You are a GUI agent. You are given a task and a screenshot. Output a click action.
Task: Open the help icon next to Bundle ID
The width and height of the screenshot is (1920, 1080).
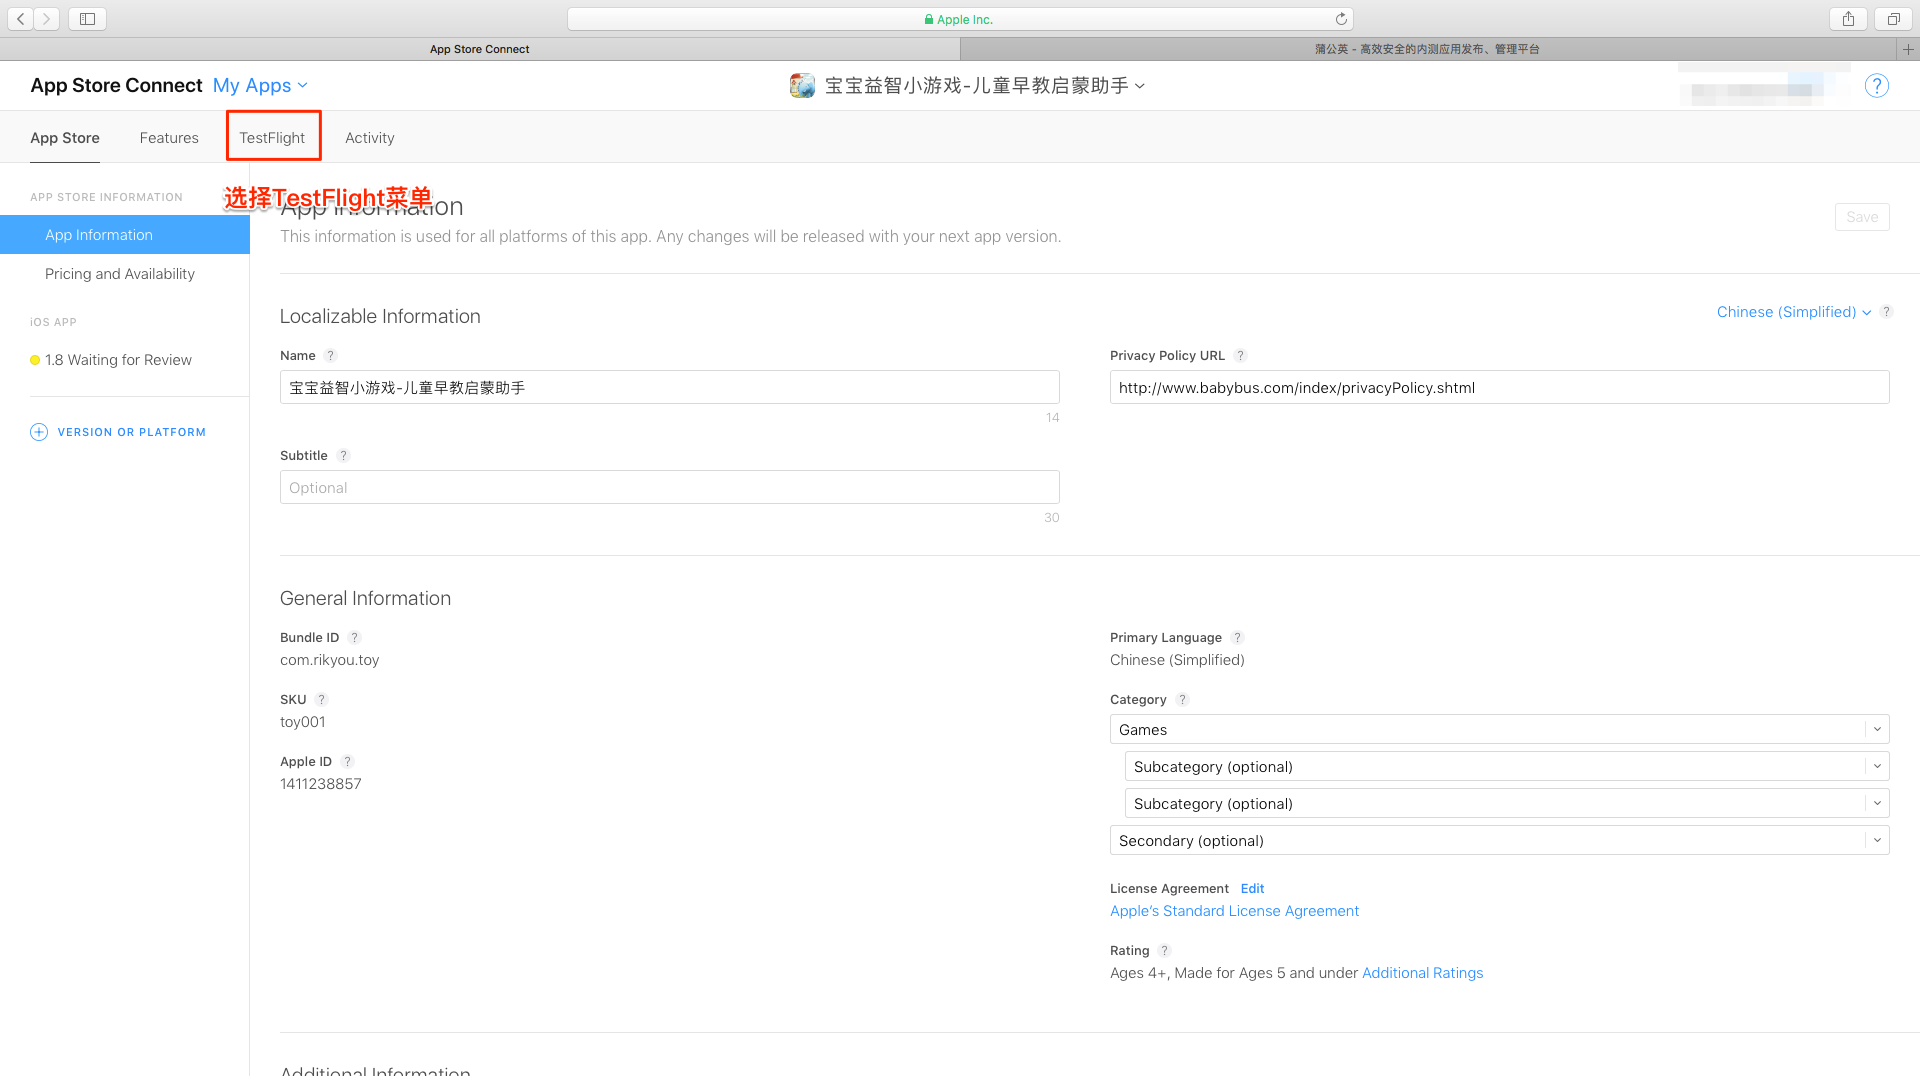354,638
